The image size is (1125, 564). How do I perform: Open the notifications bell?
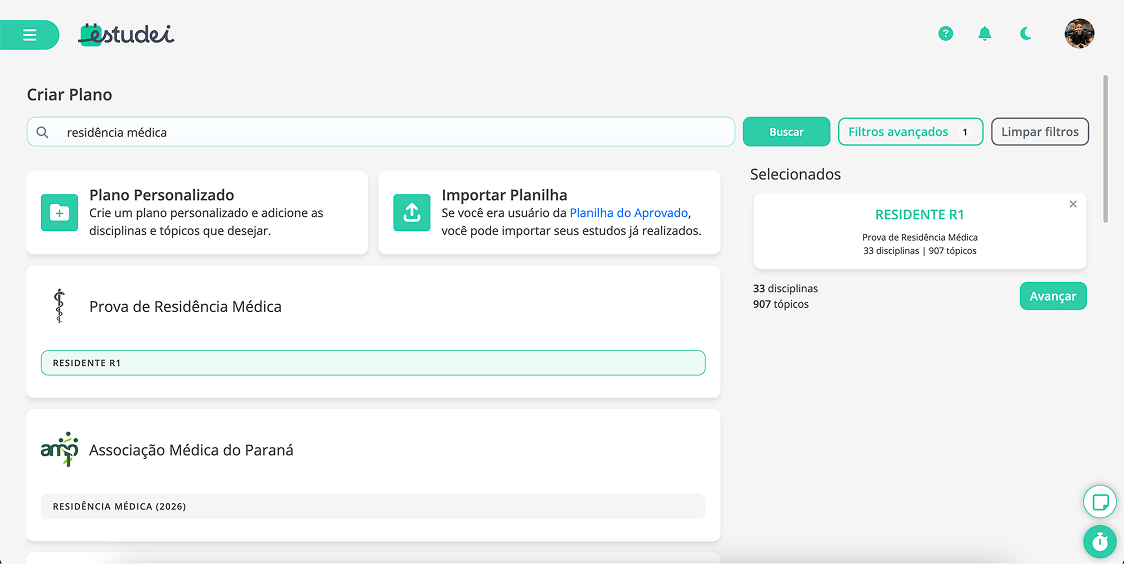tap(985, 34)
